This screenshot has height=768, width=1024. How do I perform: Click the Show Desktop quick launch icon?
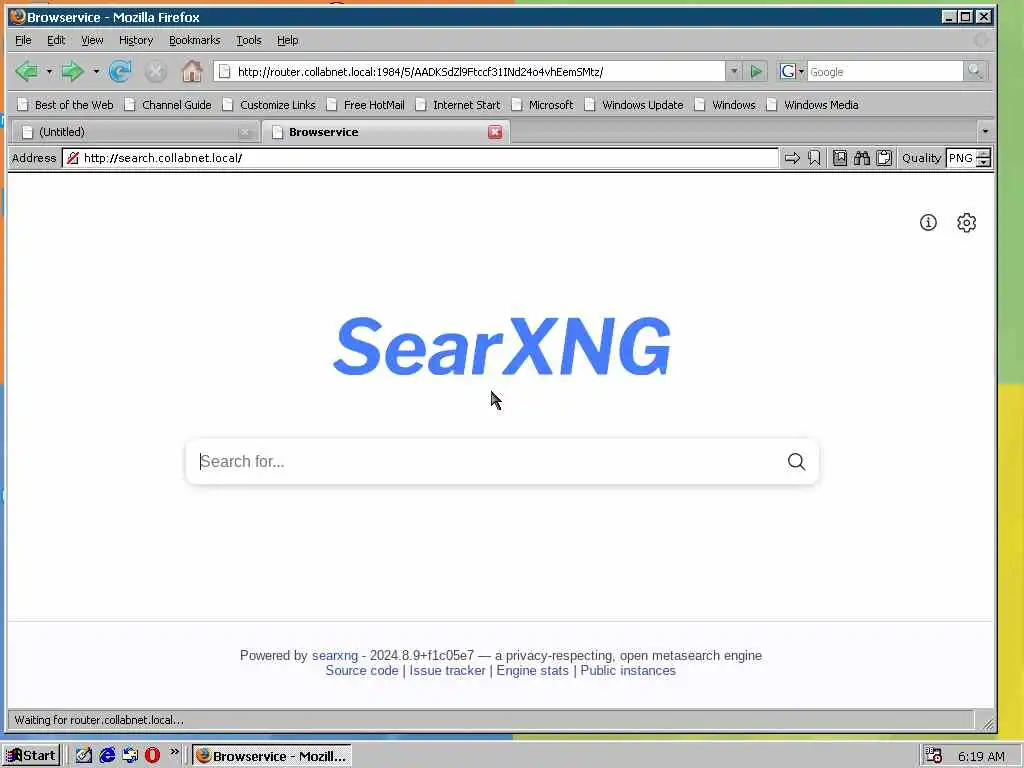click(x=84, y=756)
